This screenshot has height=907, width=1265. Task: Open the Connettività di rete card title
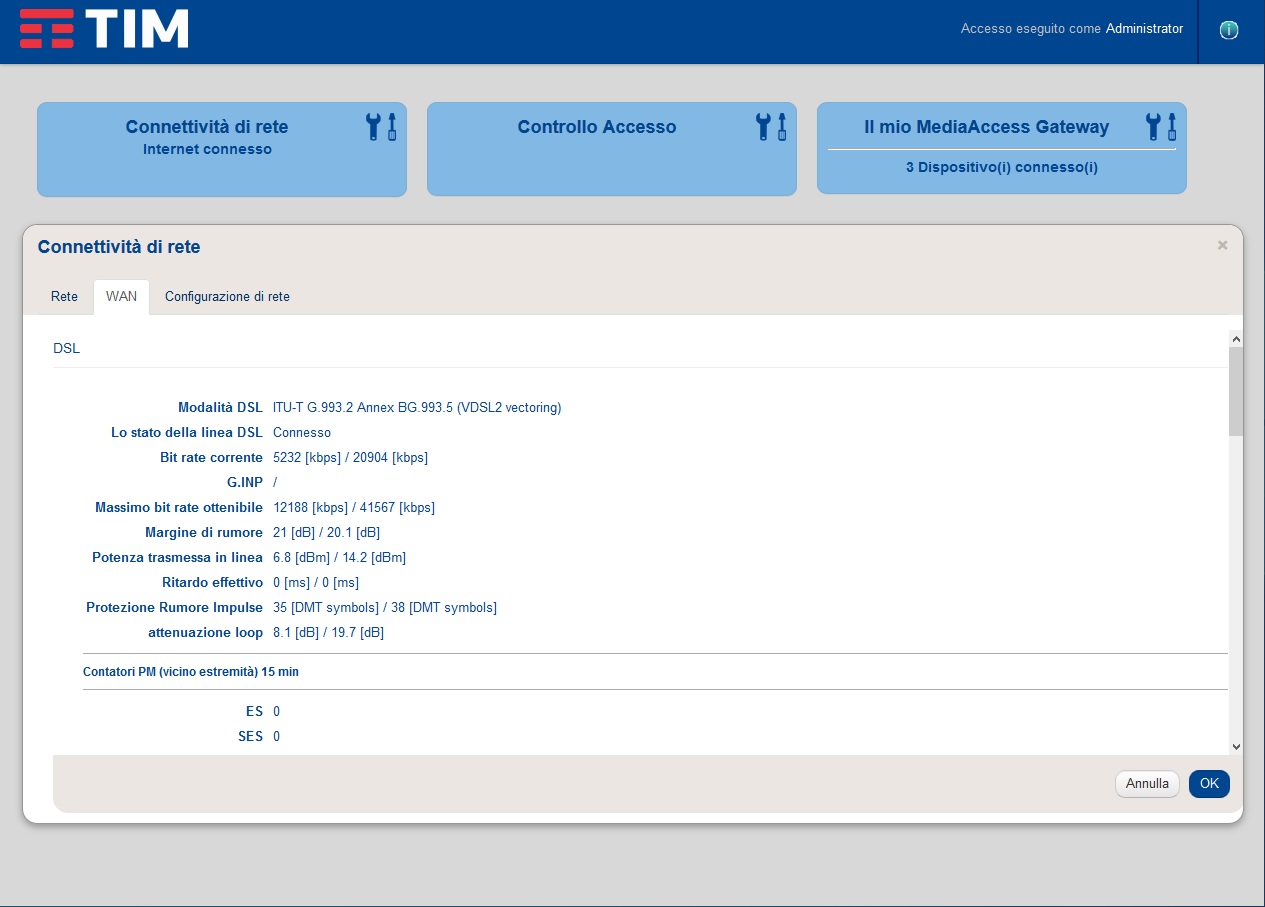pos(207,127)
